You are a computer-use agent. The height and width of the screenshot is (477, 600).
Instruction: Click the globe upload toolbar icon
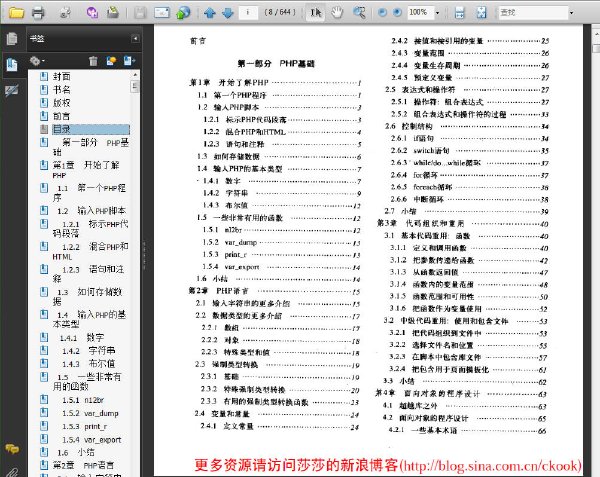(183, 13)
